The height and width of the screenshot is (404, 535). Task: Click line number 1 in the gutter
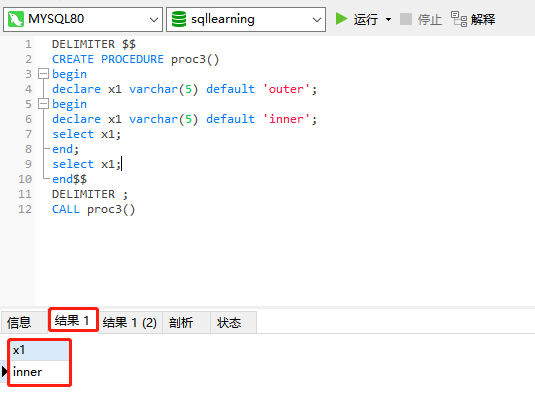28,44
